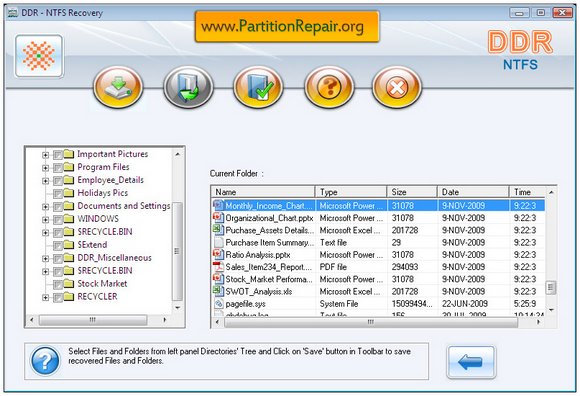Select the 'Stock Market' folder label

tap(102, 284)
